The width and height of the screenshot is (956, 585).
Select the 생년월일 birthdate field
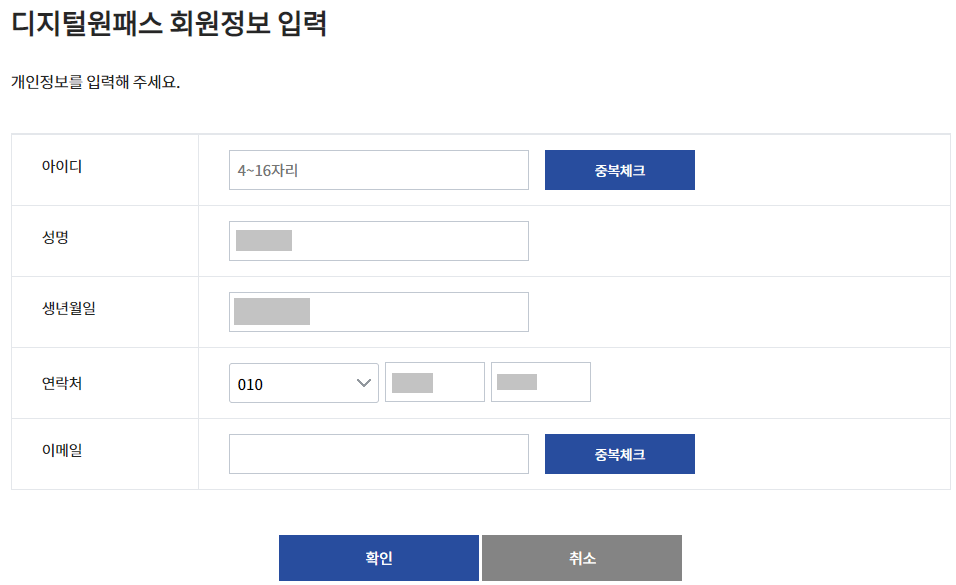(x=378, y=311)
